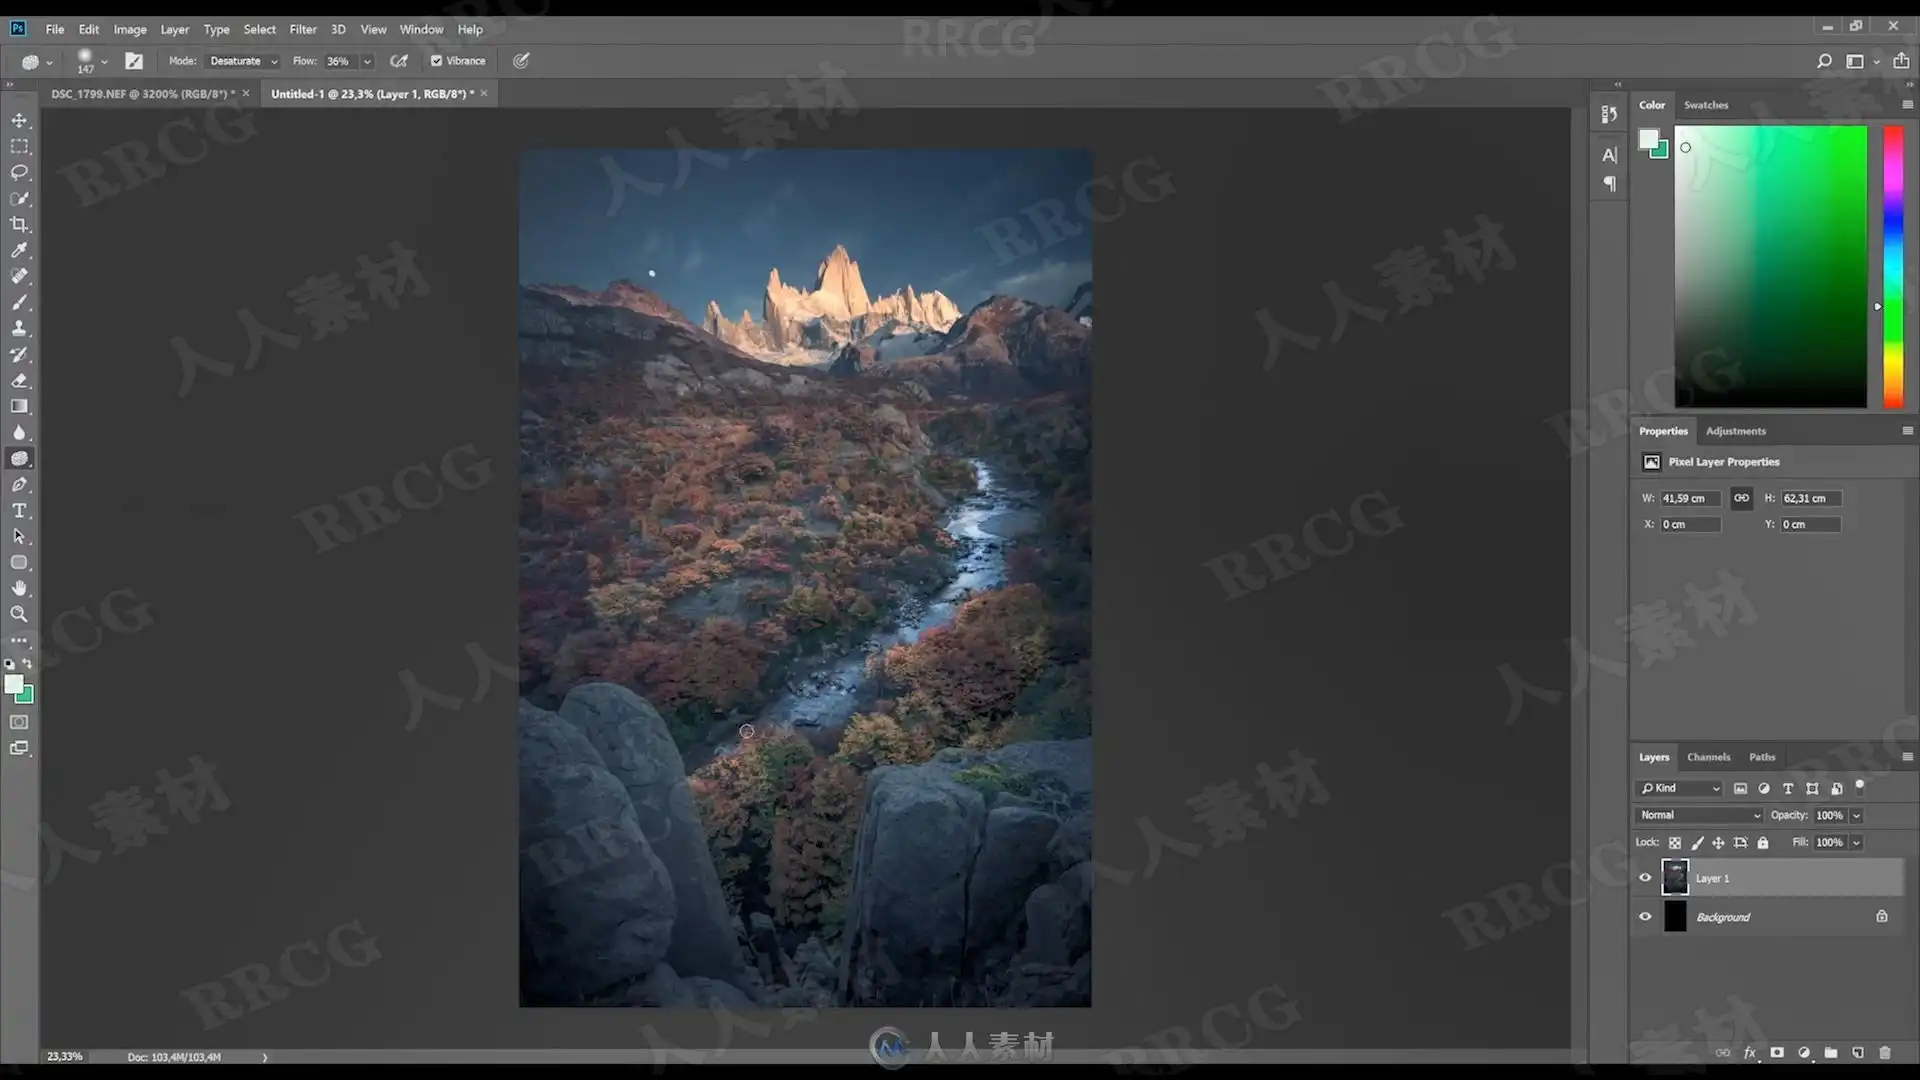1920x1080 pixels.
Task: Switch to DSC_1799.NEF document tab
Action: click(143, 93)
